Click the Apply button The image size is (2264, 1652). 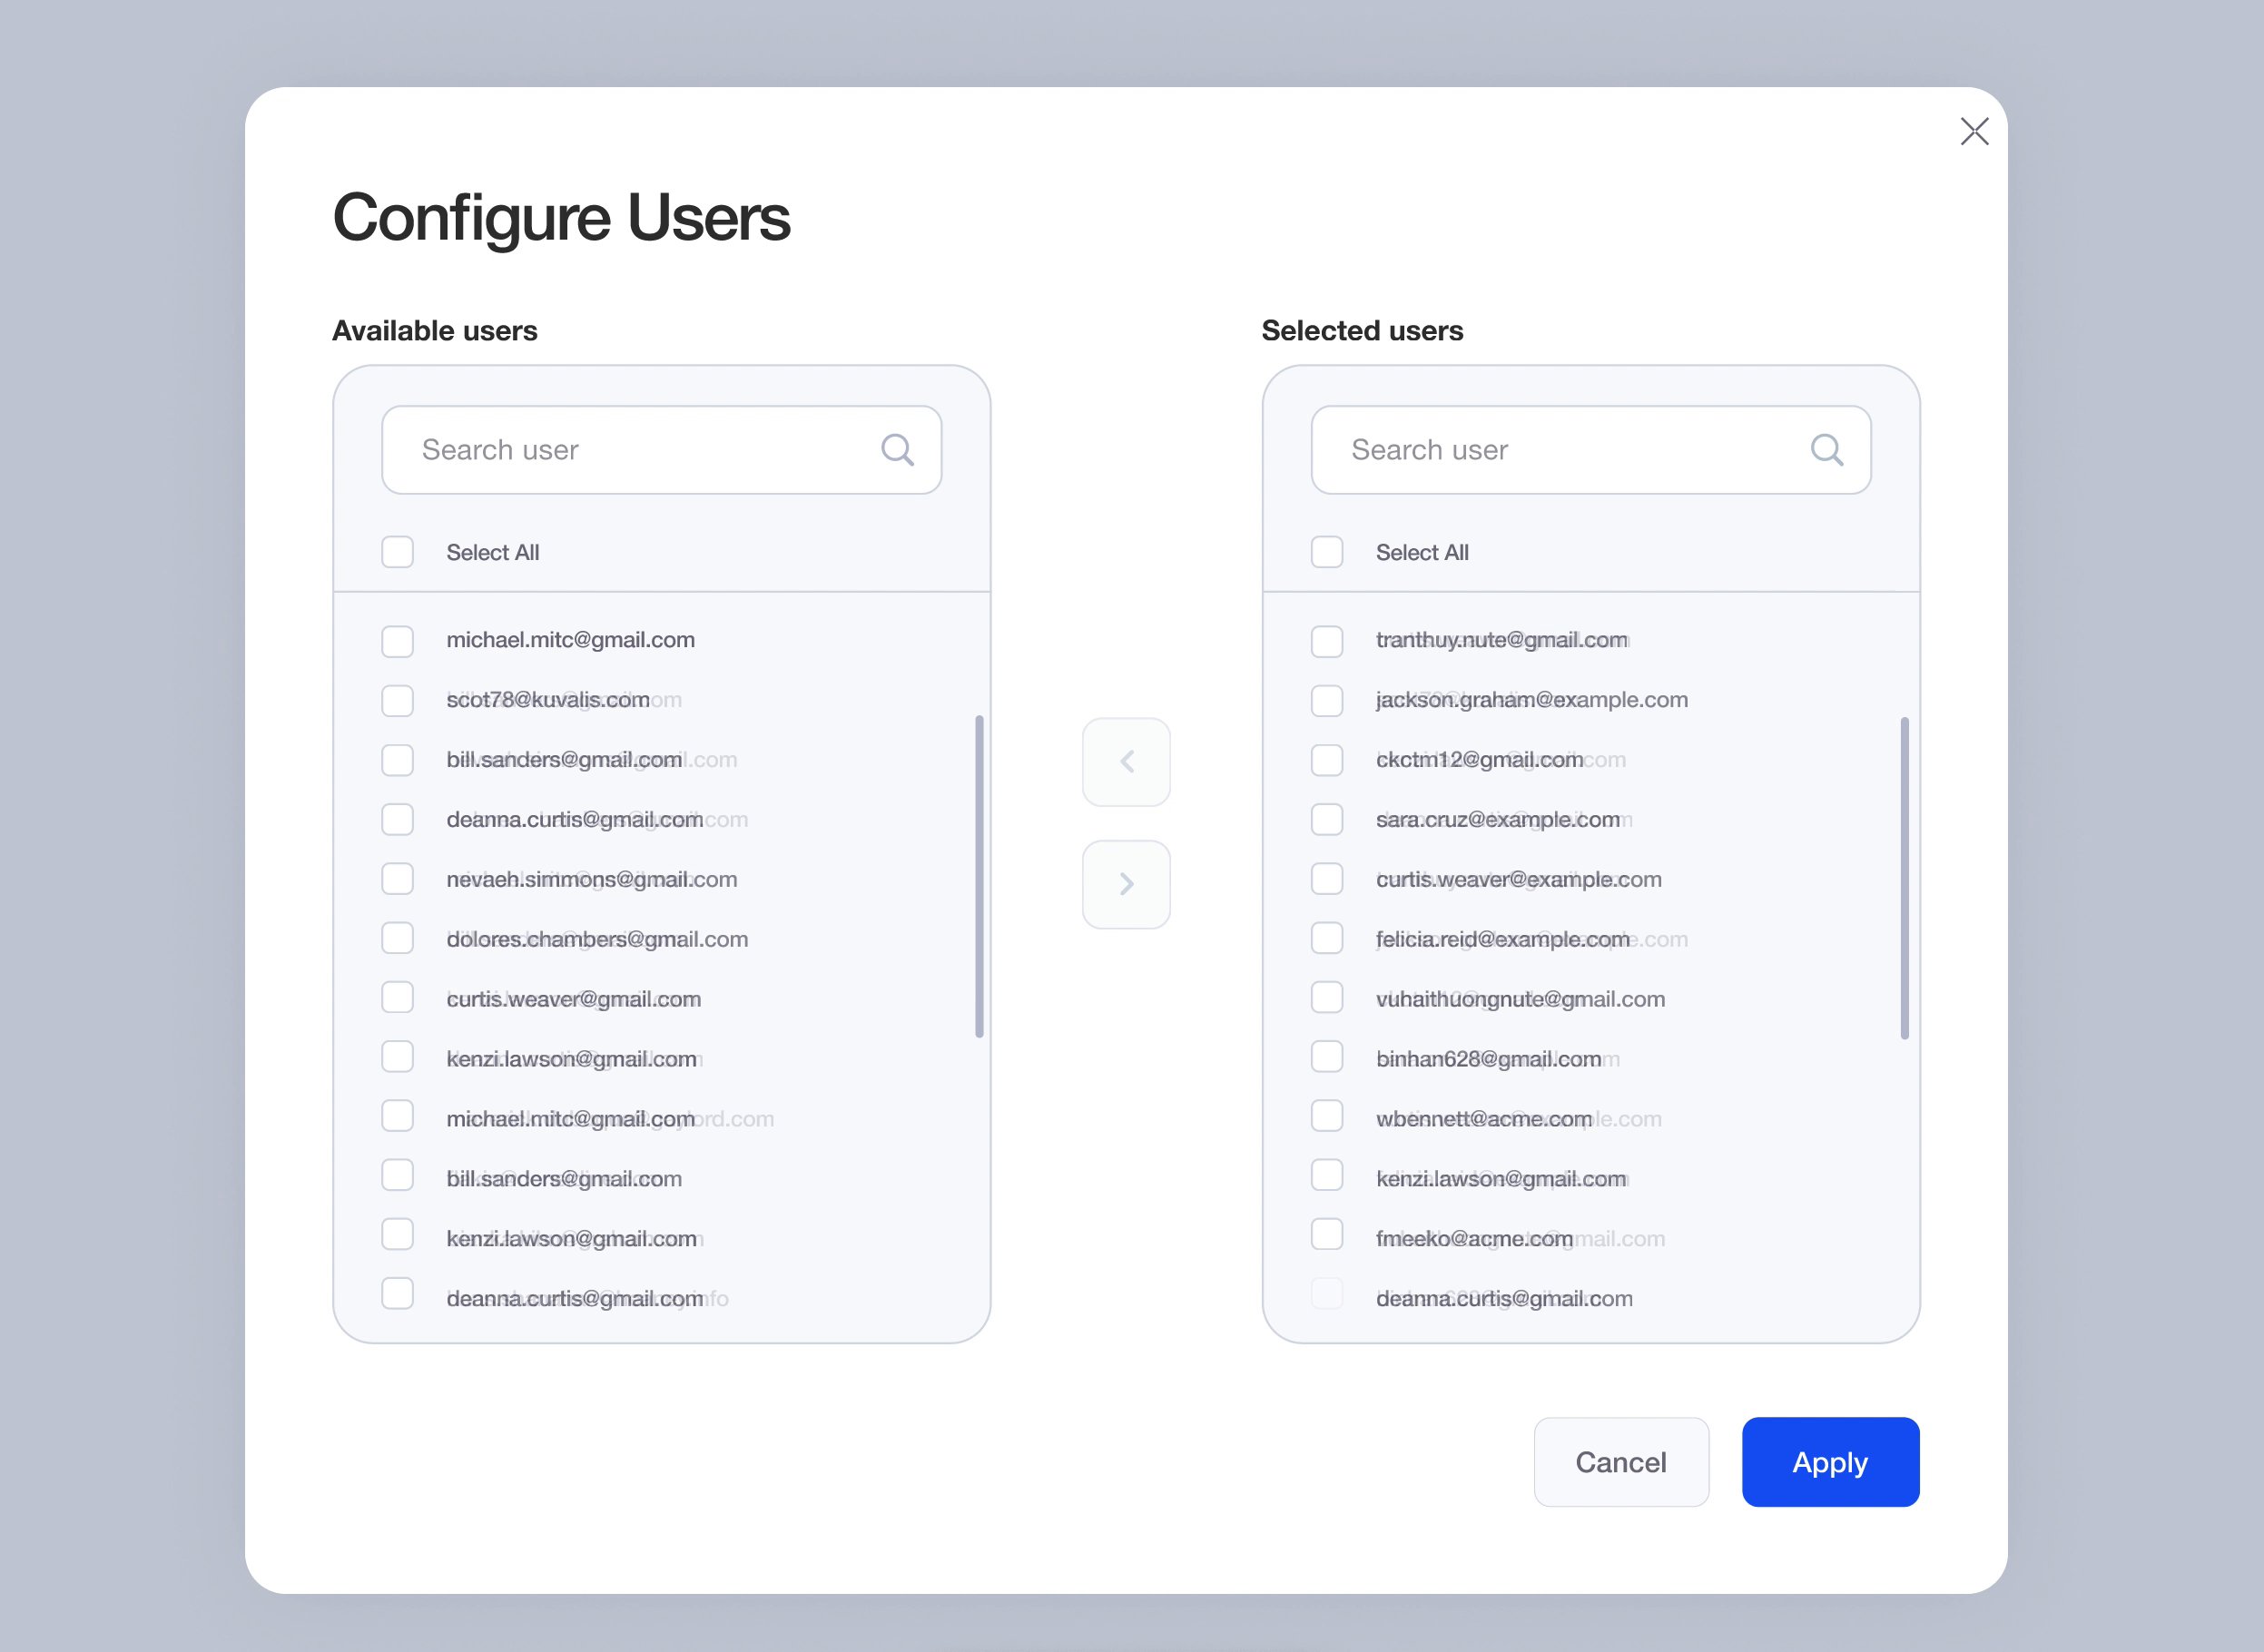pyautogui.click(x=1832, y=1462)
